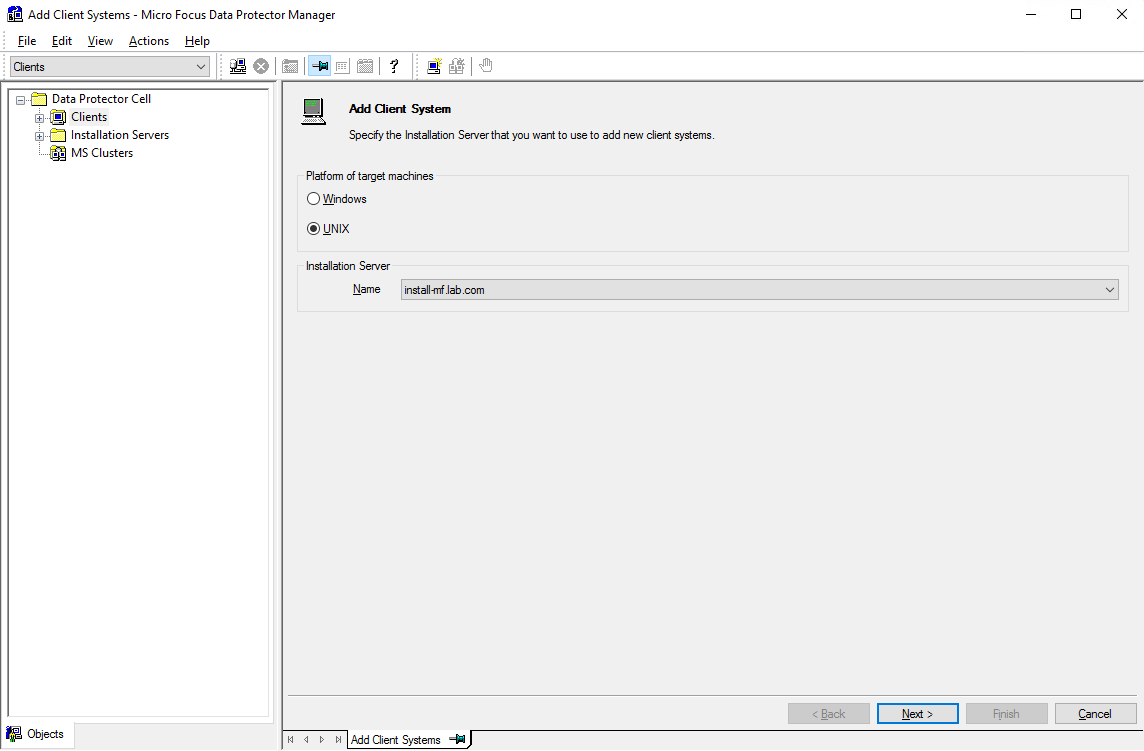Click the pin icon on Add Client Systems tab
This screenshot has width=1144, height=751.
coord(457,739)
